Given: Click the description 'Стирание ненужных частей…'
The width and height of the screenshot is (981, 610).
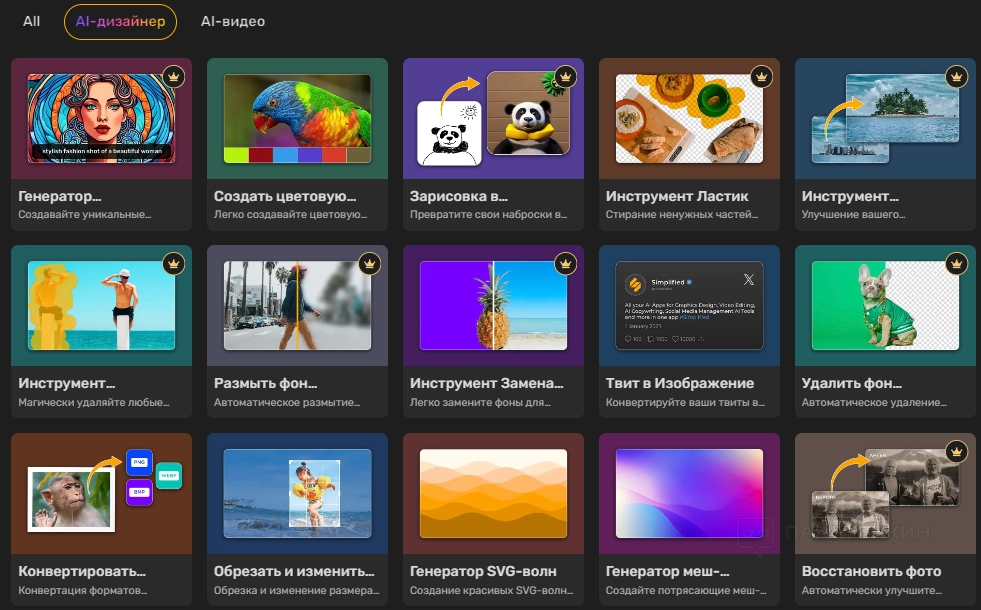Looking at the screenshot, I should click(x=682, y=215).
